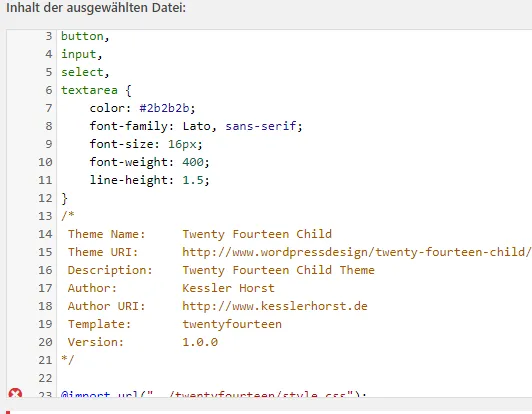Image resolution: width=532 pixels, height=414 pixels.
Task: Click the Author URI kesslerhorst.de URL
Action: point(275,306)
